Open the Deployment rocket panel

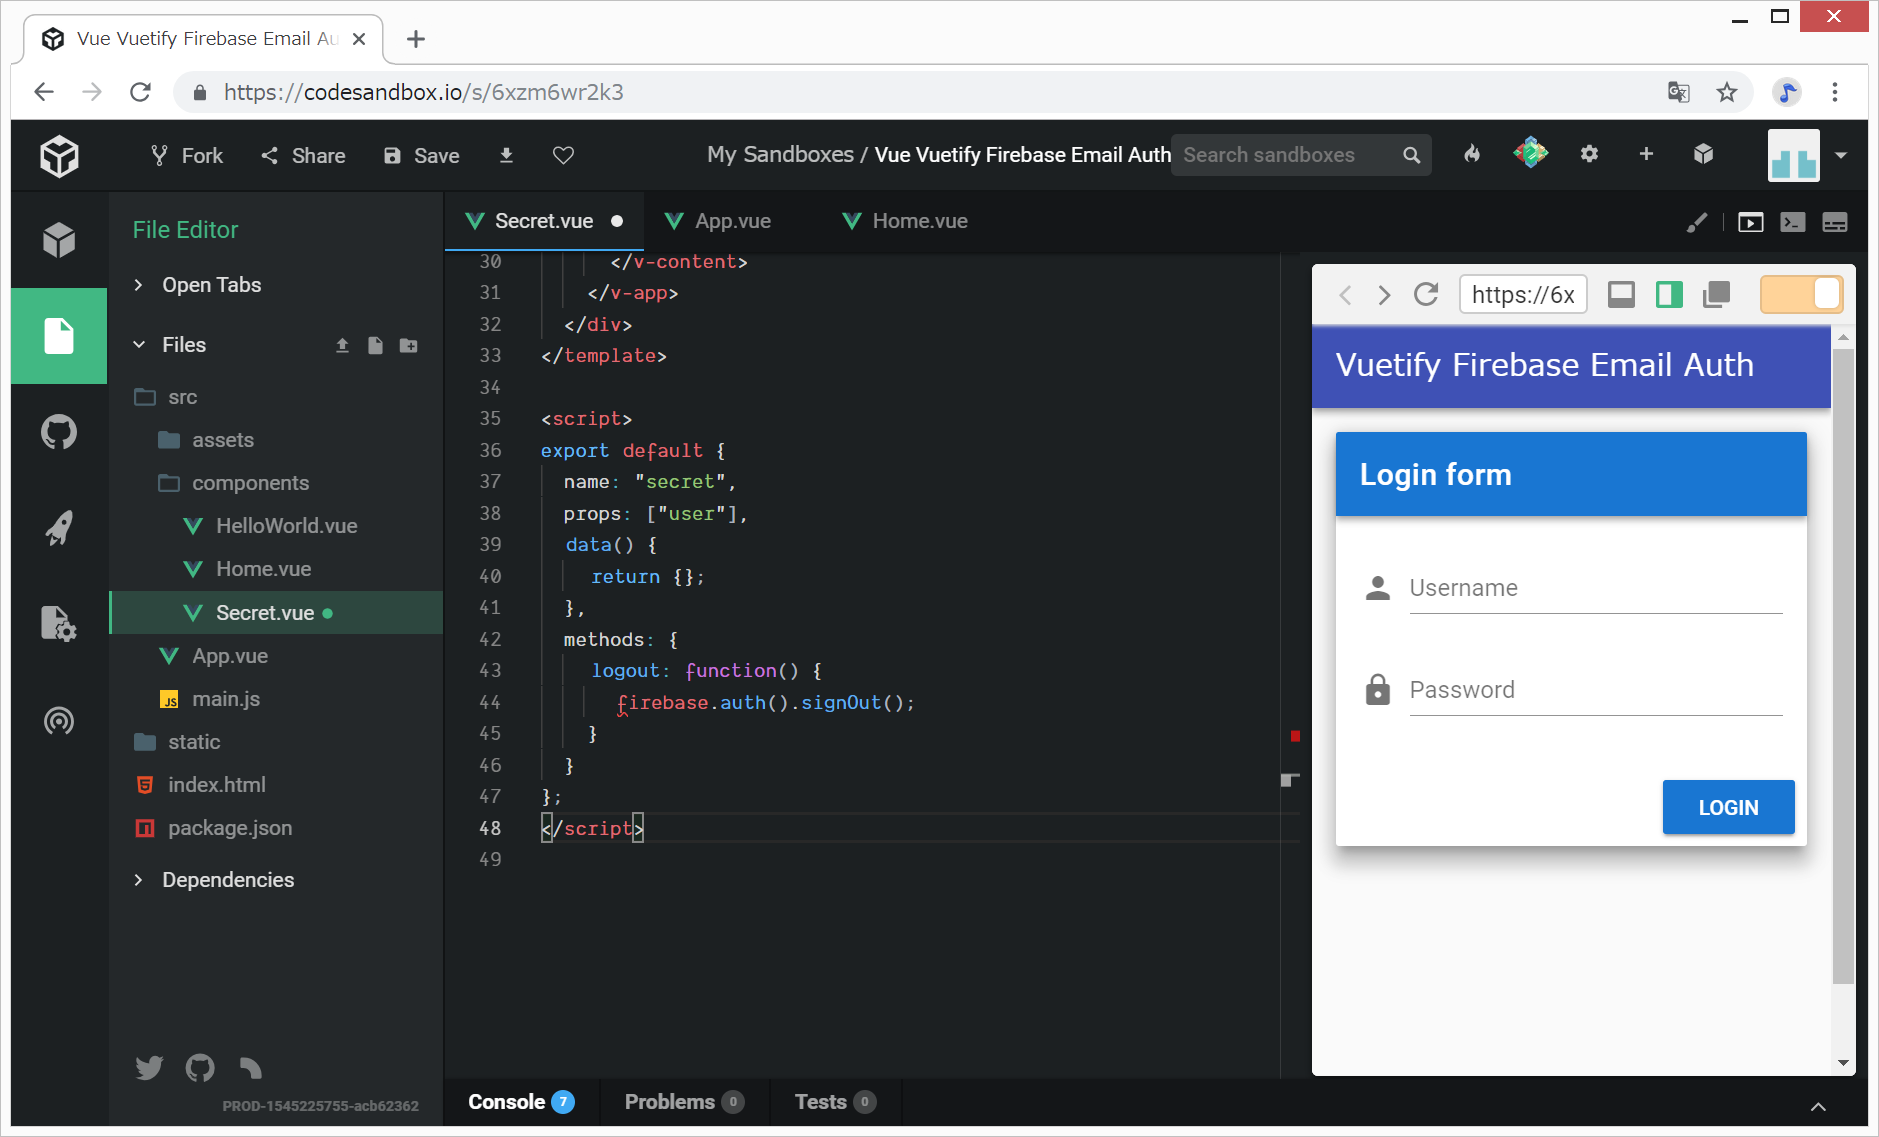[59, 528]
